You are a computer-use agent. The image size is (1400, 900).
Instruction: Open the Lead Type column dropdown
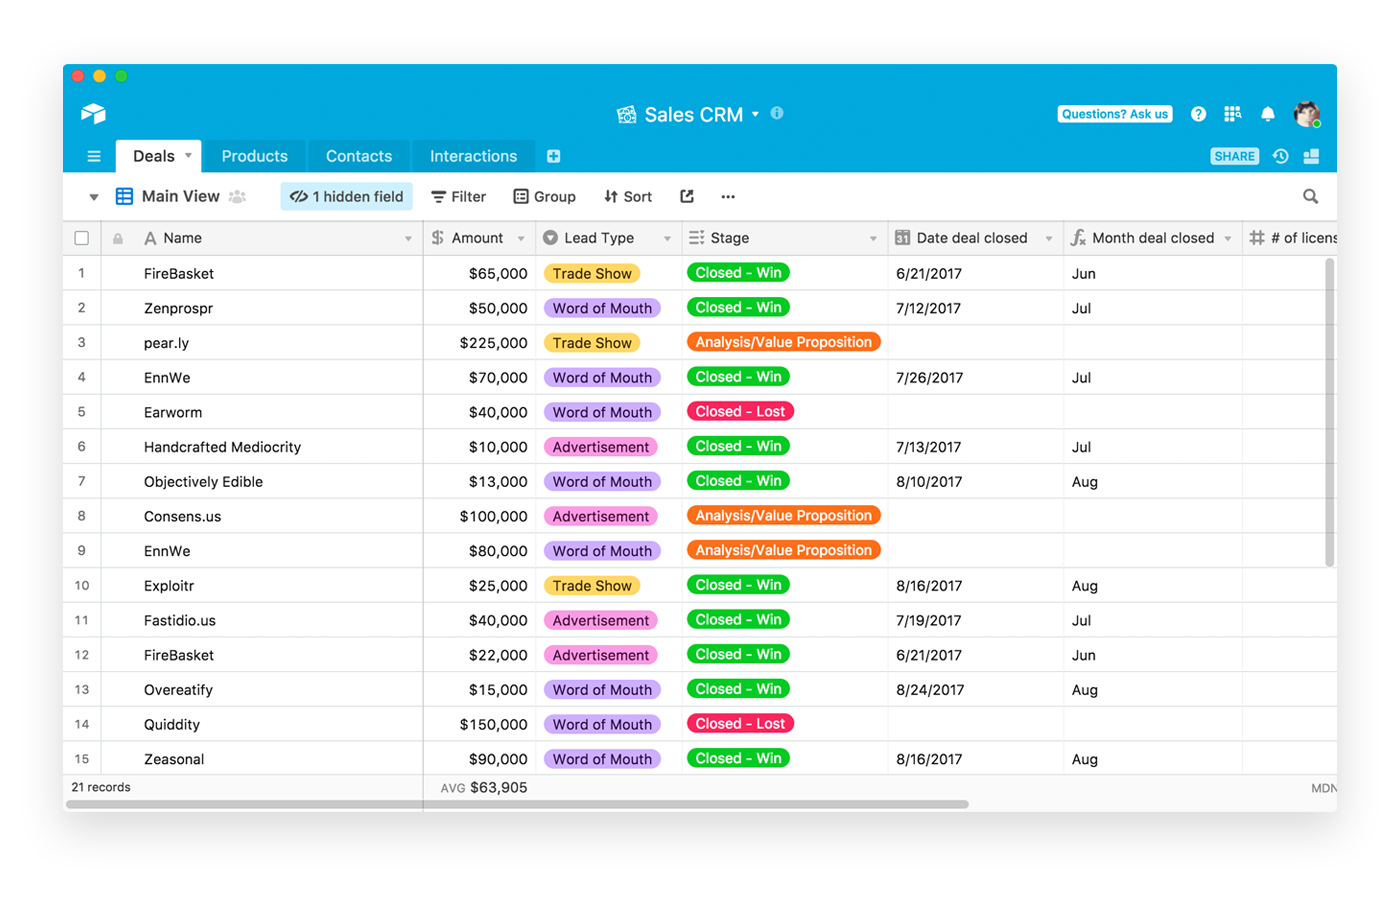point(667,239)
